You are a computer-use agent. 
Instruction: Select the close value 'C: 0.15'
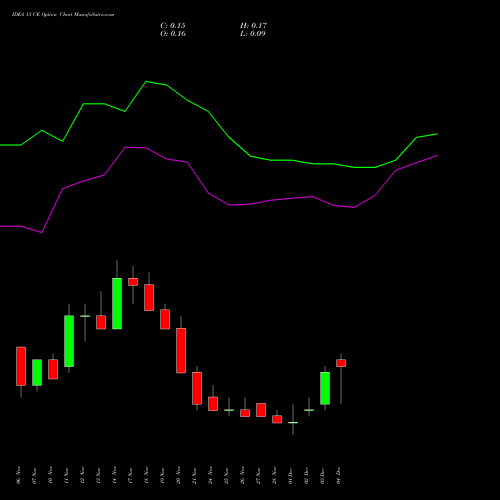(x=173, y=26)
